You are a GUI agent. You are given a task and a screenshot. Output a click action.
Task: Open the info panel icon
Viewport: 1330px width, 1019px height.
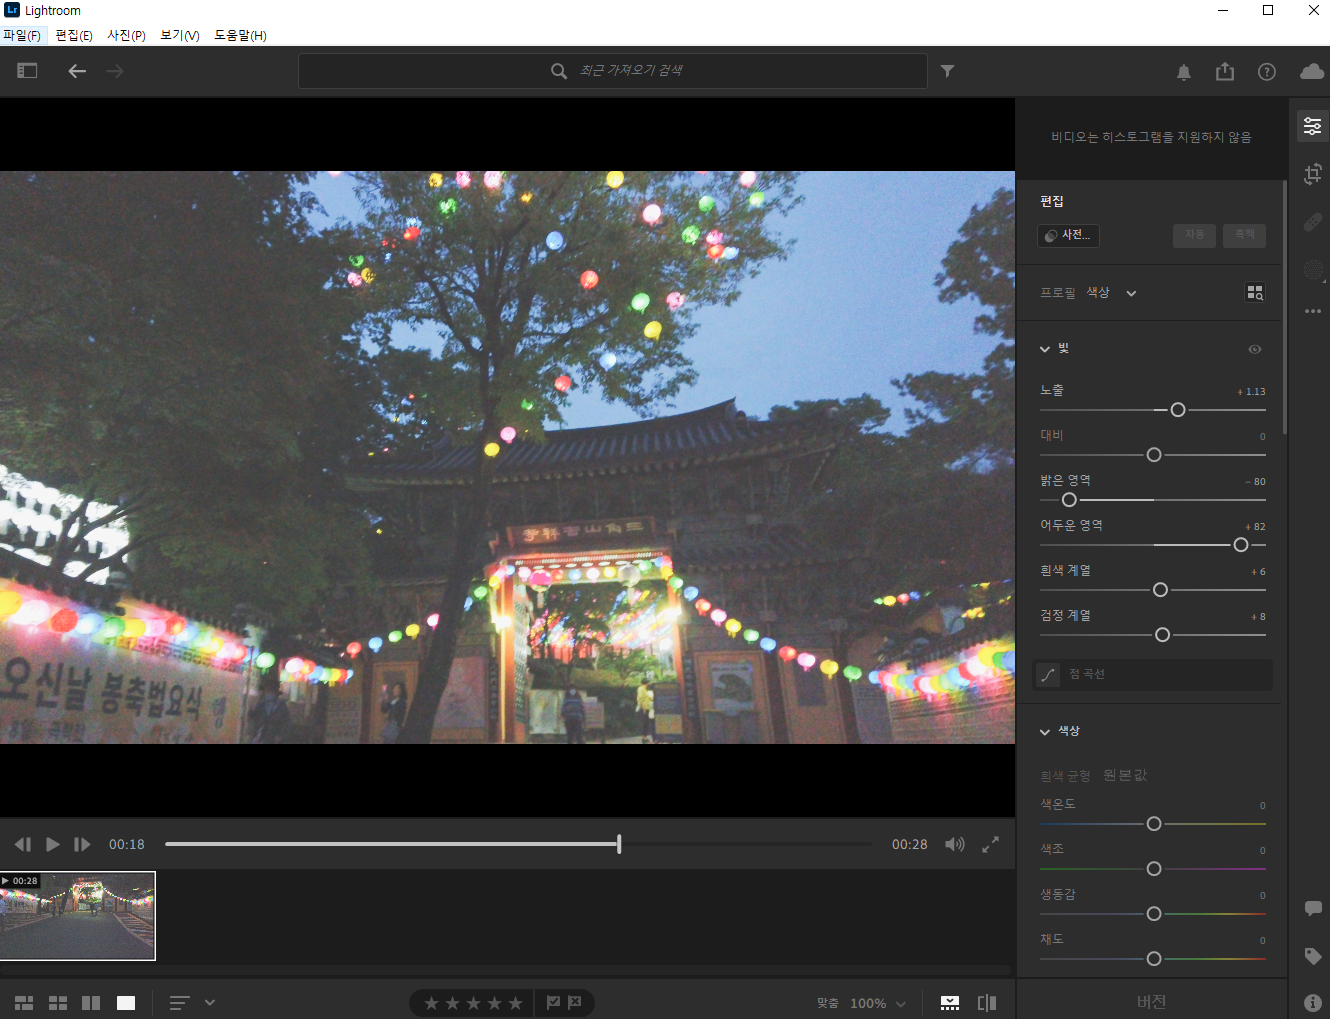tap(1313, 1002)
